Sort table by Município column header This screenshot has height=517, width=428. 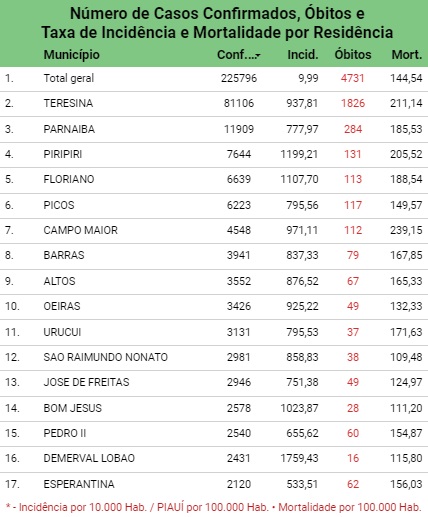(x=72, y=54)
